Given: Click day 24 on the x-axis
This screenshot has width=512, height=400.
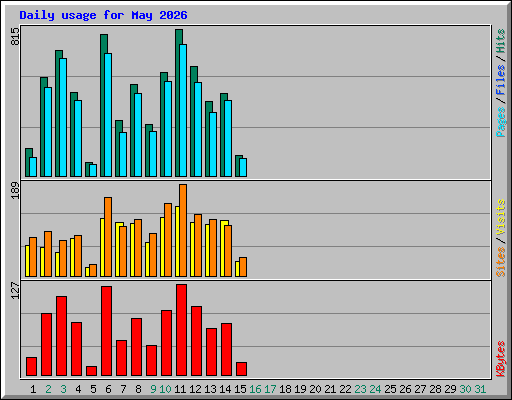Looking at the screenshot, I should (375, 389).
